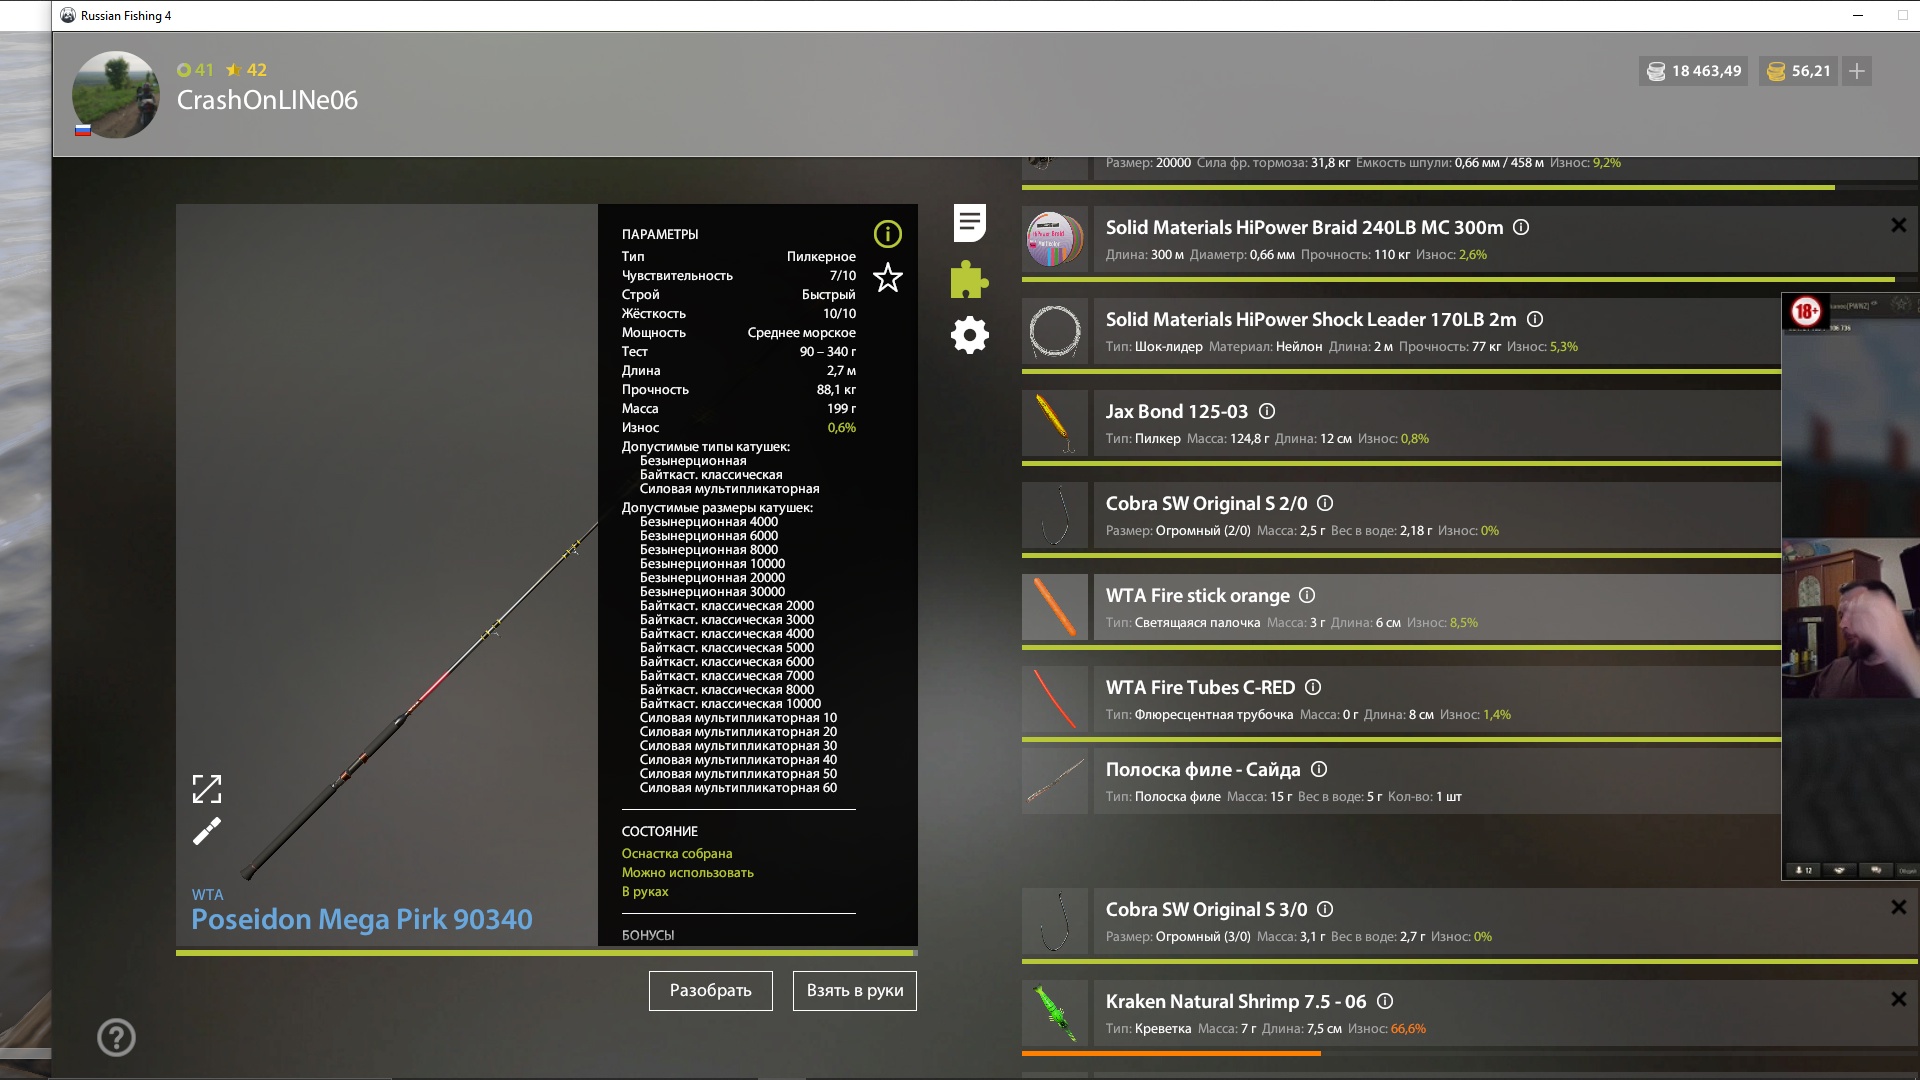Click the Russian Fishing 4 window title
1920x1080 pixels.
point(126,15)
